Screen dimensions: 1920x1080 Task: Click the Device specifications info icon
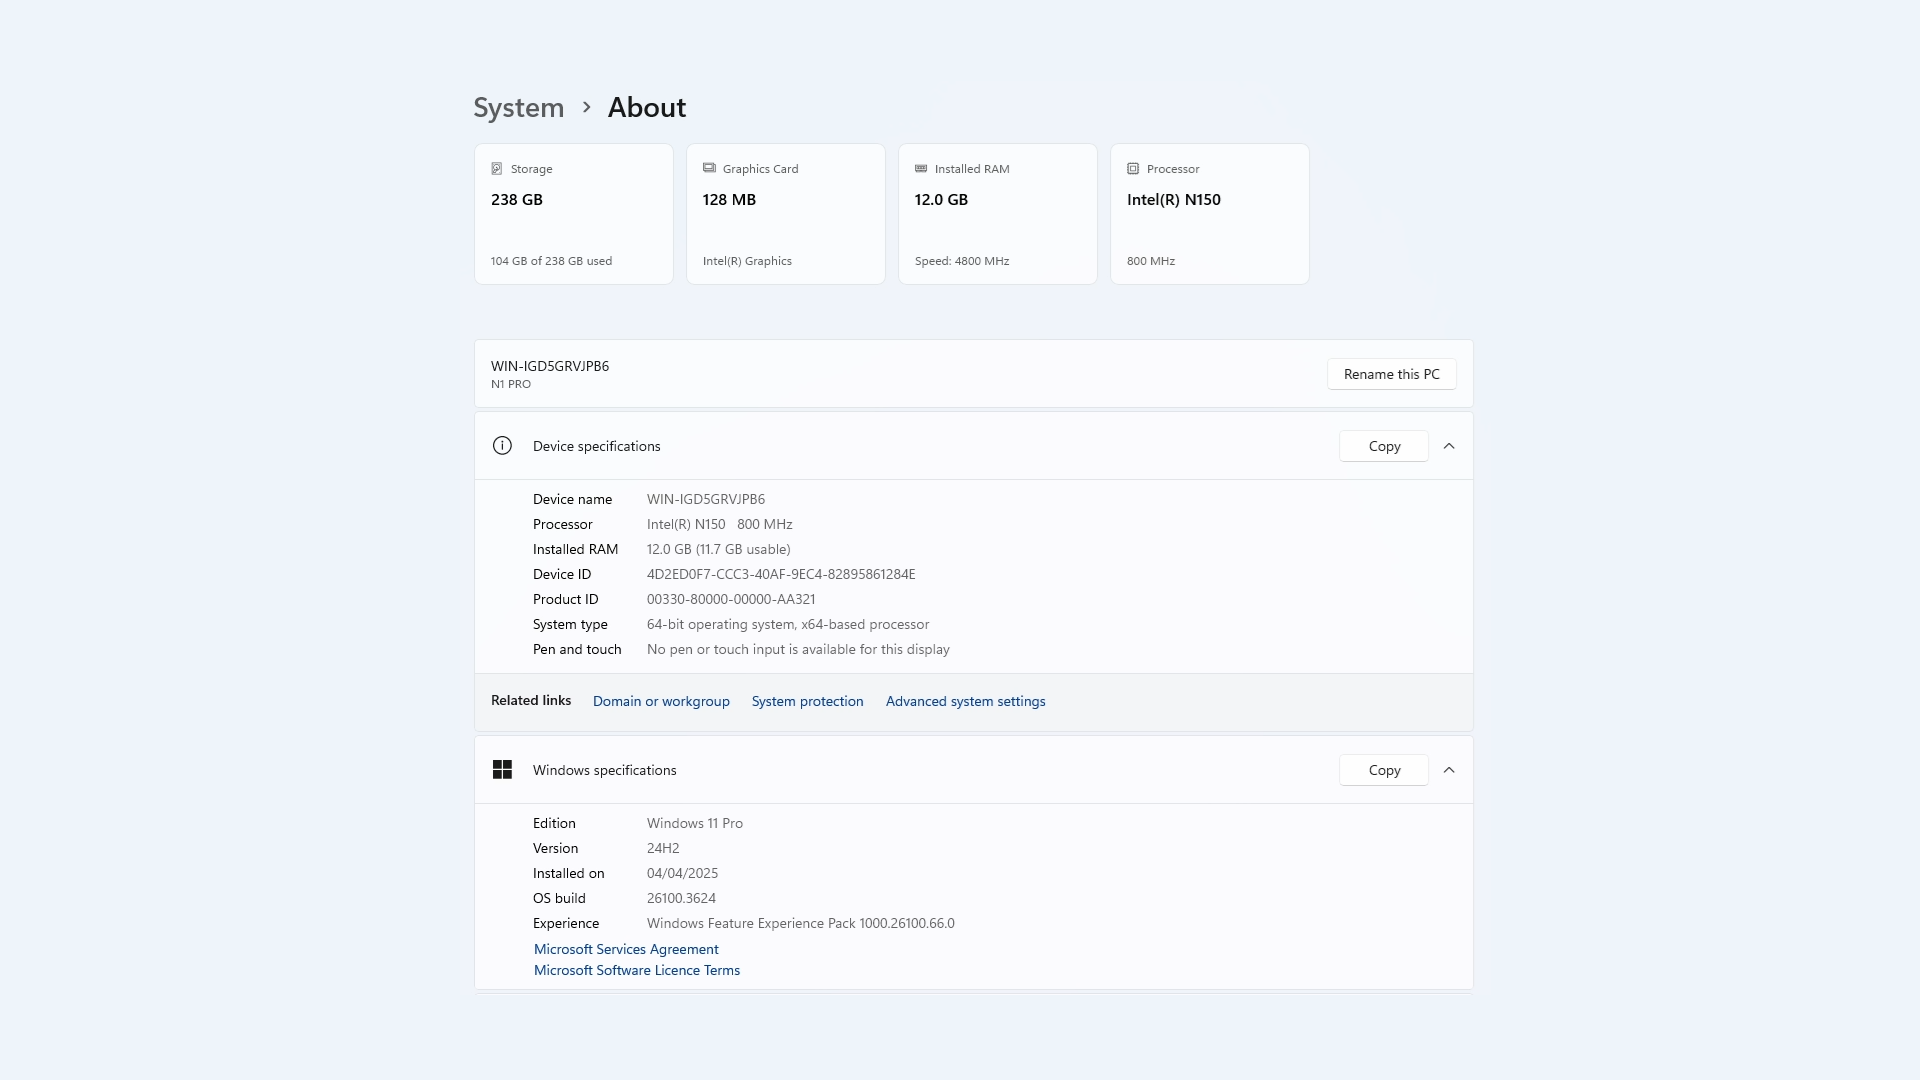pyautogui.click(x=502, y=446)
